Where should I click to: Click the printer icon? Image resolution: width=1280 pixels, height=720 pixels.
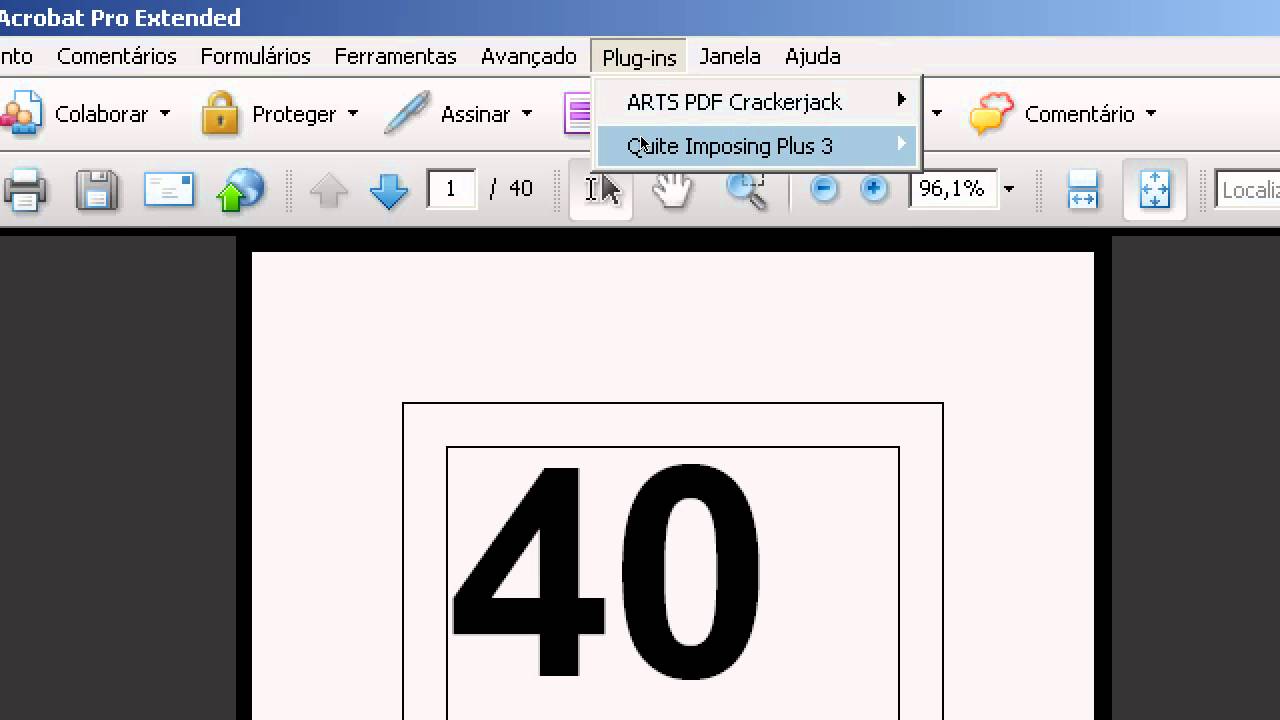[24, 189]
